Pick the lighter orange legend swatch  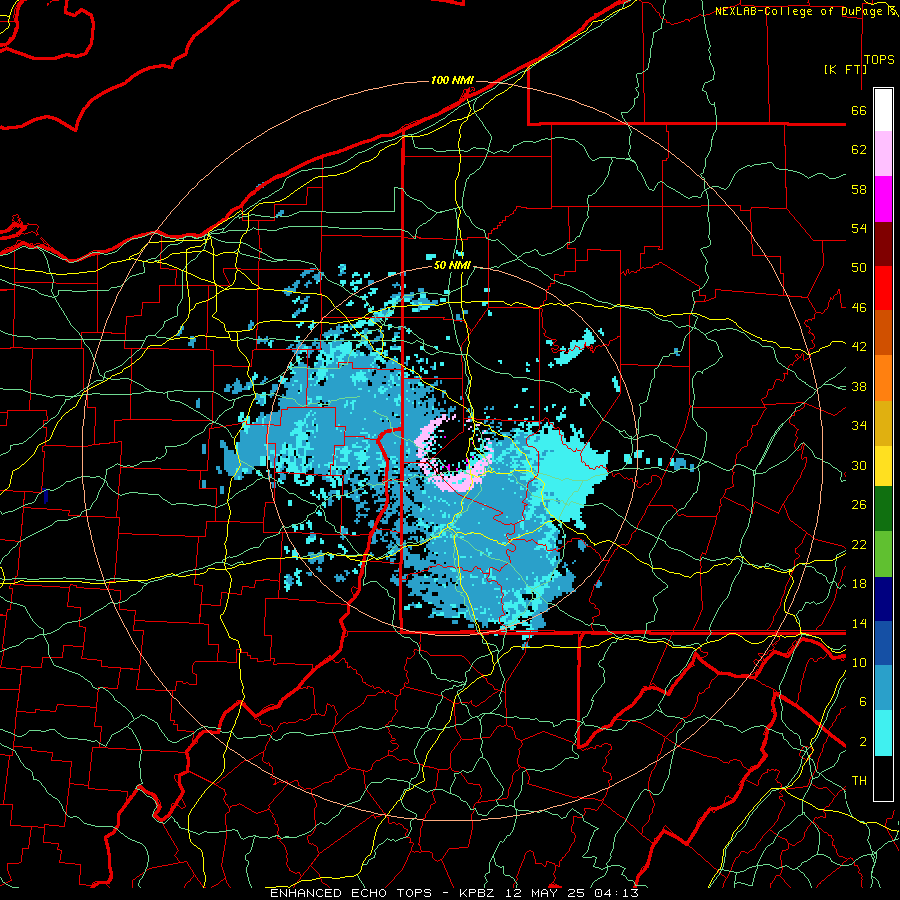point(883,378)
